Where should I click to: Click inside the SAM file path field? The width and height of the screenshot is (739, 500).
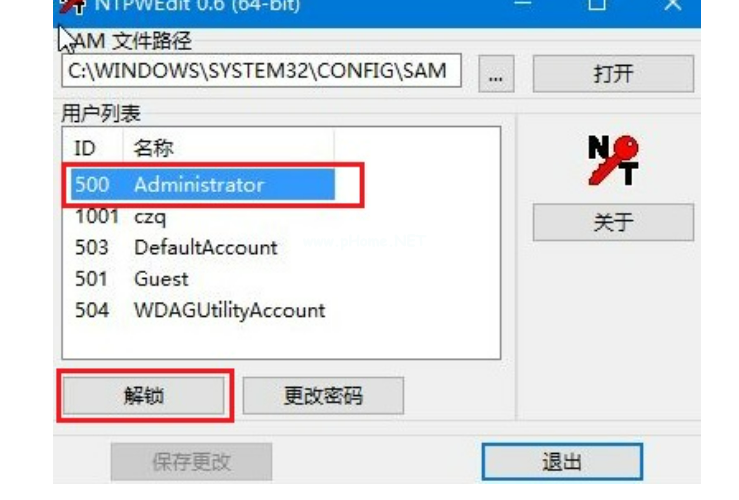point(261,71)
